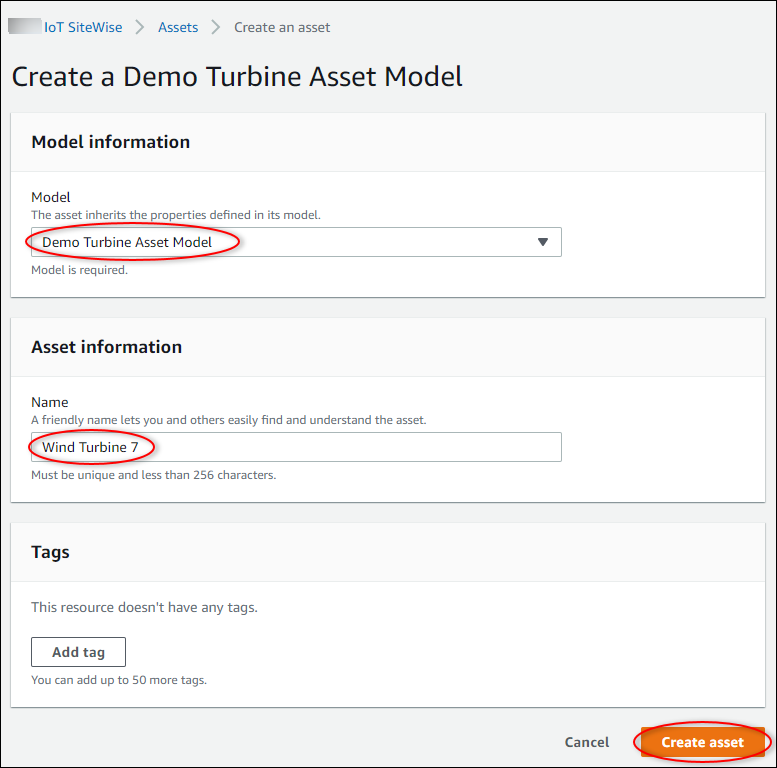The image size is (777, 768).
Task: Click the 'up to 50 more tags' note
Action: click(118, 680)
